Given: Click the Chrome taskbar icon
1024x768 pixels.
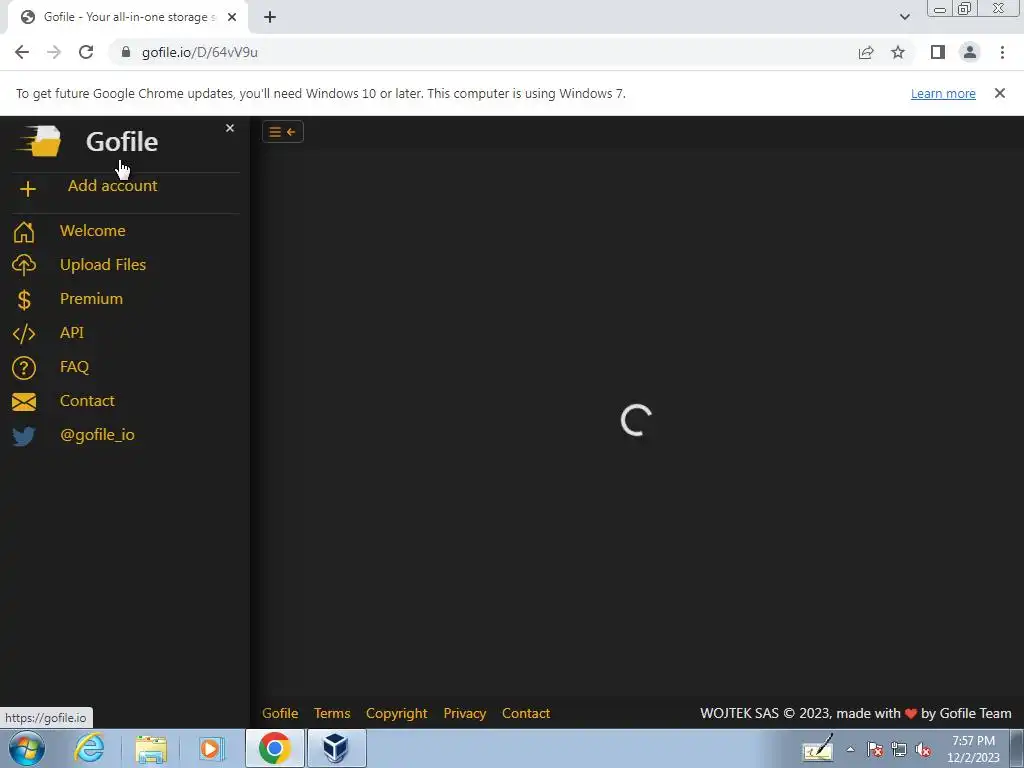Looking at the screenshot, I should click(275, 748).
